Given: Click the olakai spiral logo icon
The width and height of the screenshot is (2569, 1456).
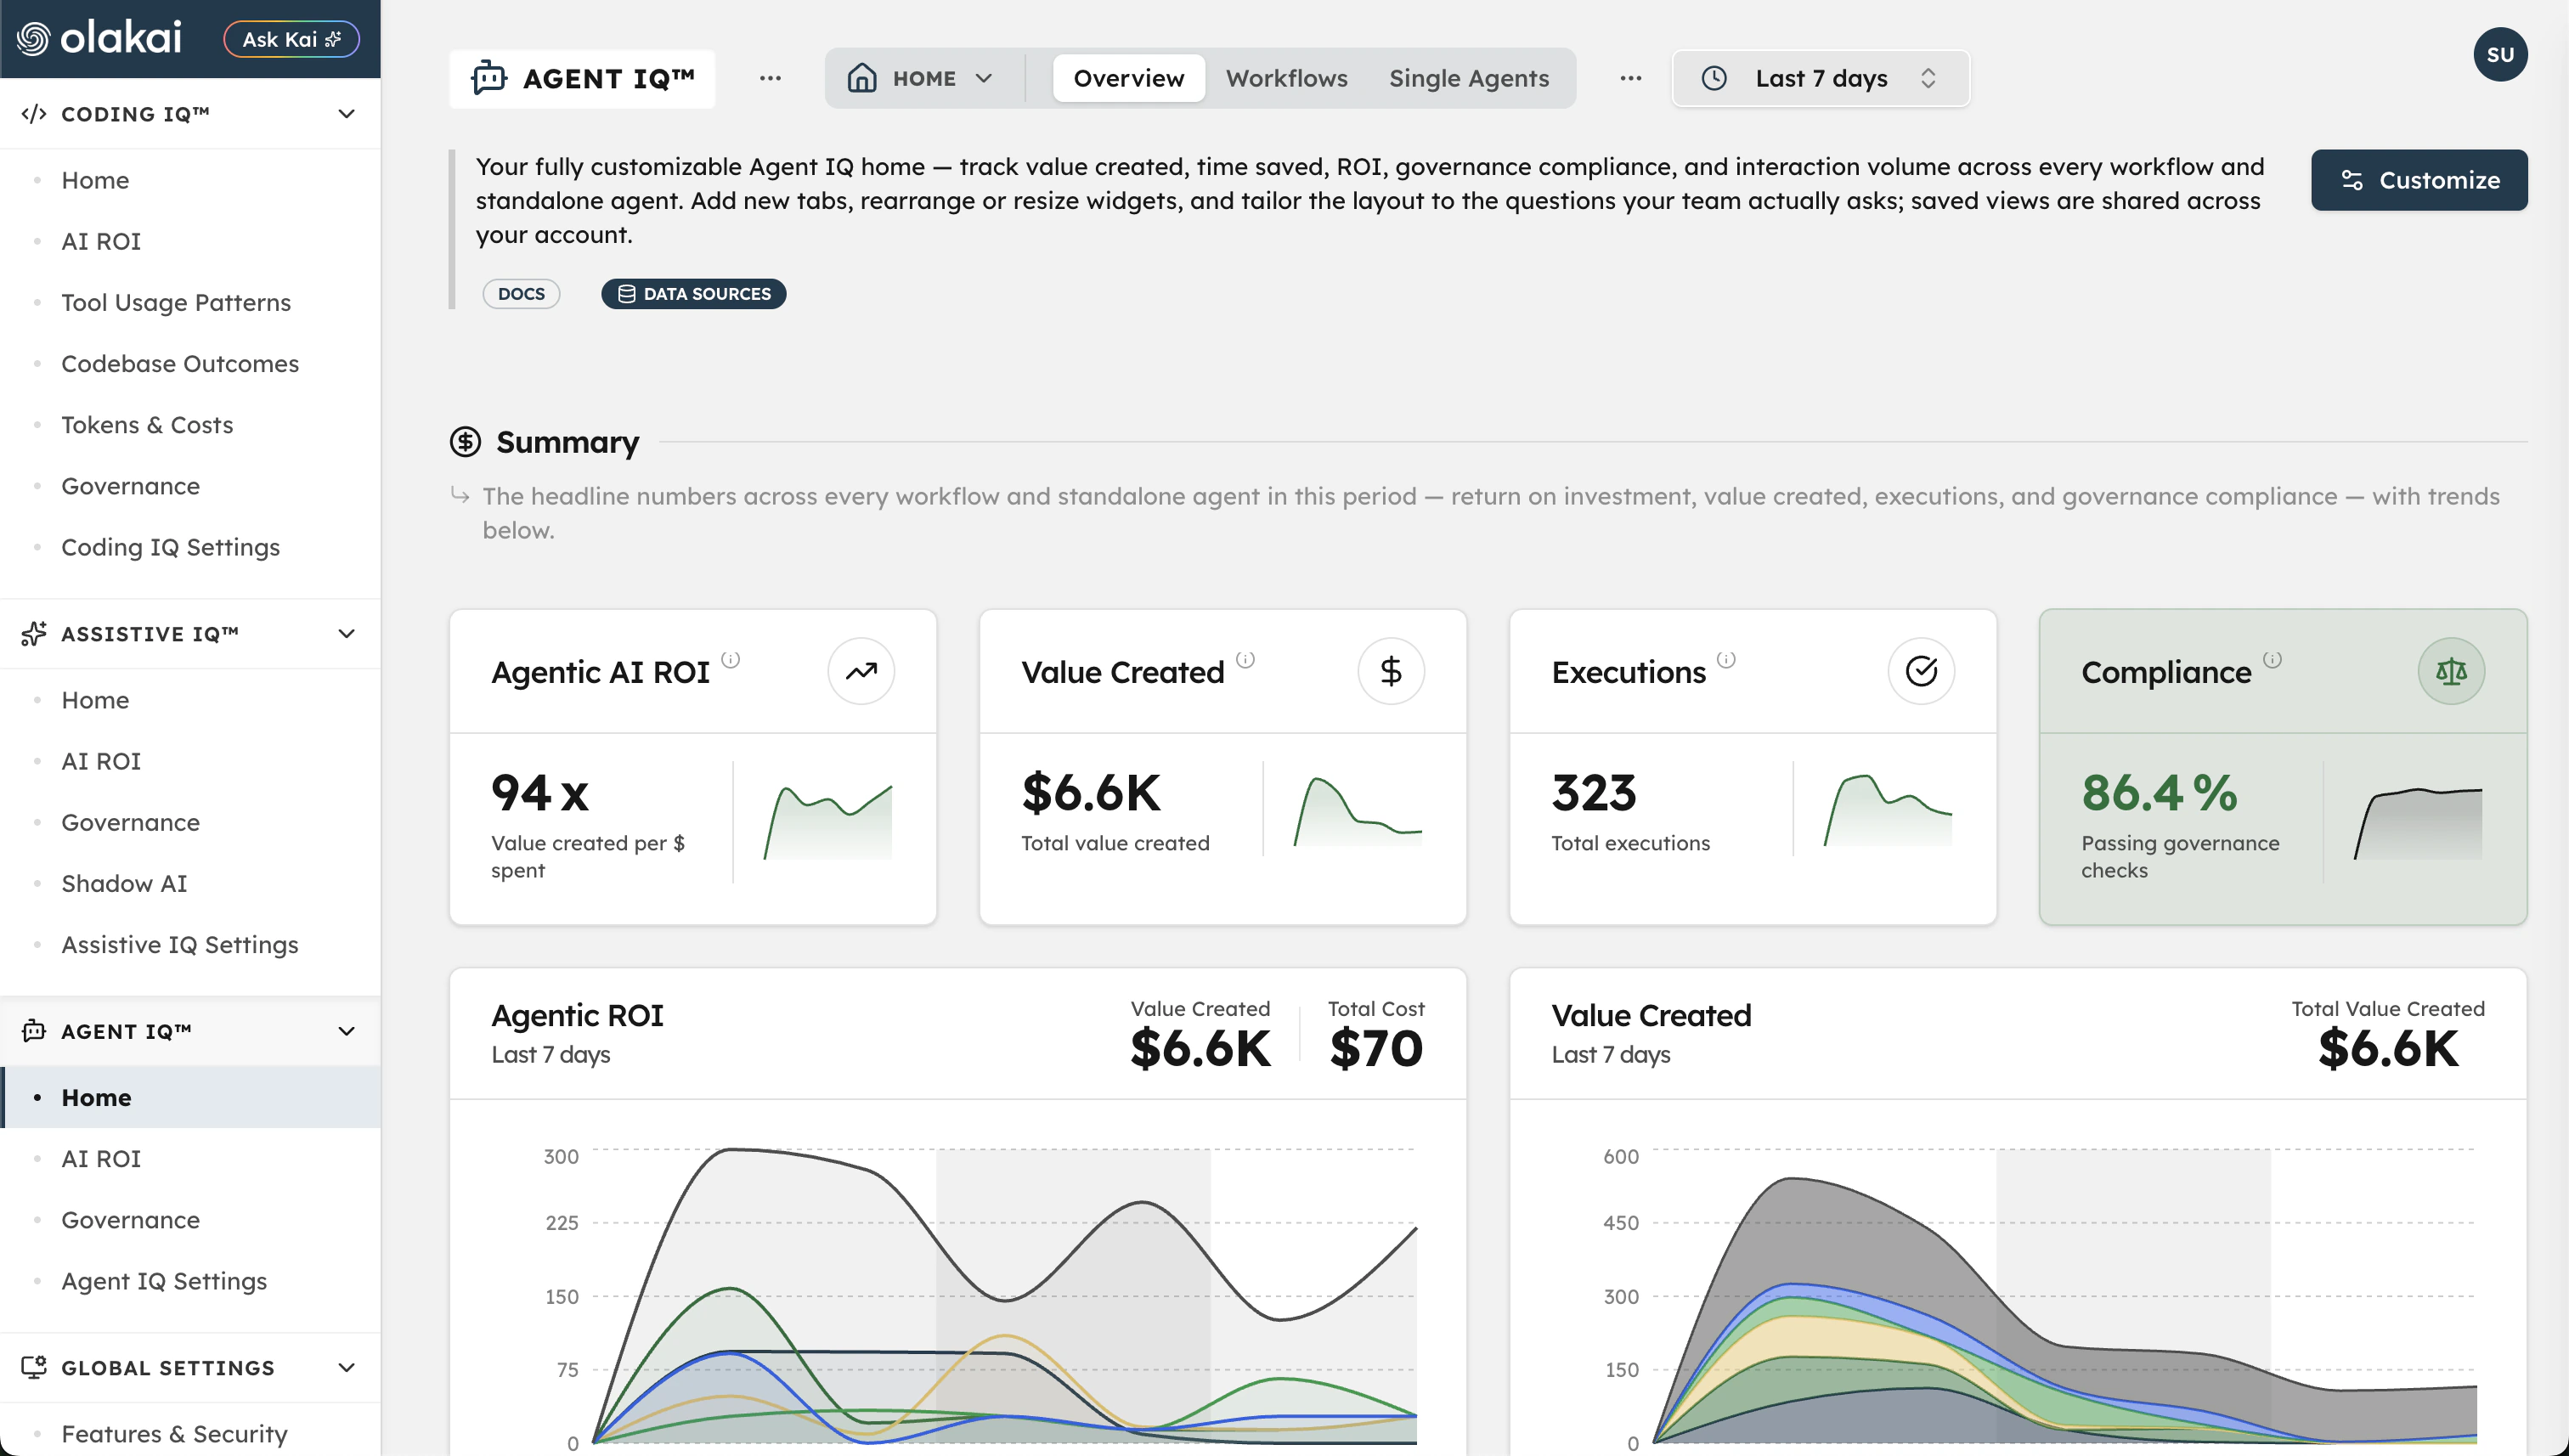Looking at the screenshot, I should [33, 39].
